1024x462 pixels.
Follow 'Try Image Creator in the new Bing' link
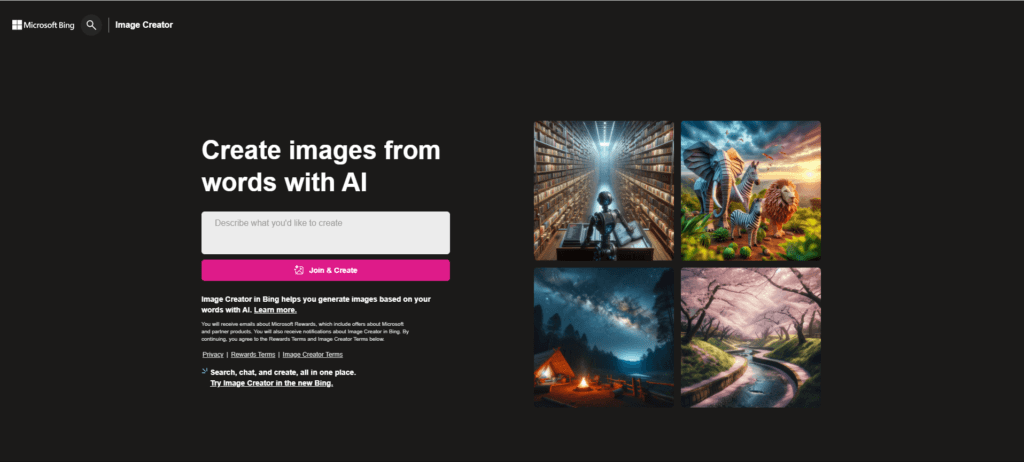click(271, 383)
